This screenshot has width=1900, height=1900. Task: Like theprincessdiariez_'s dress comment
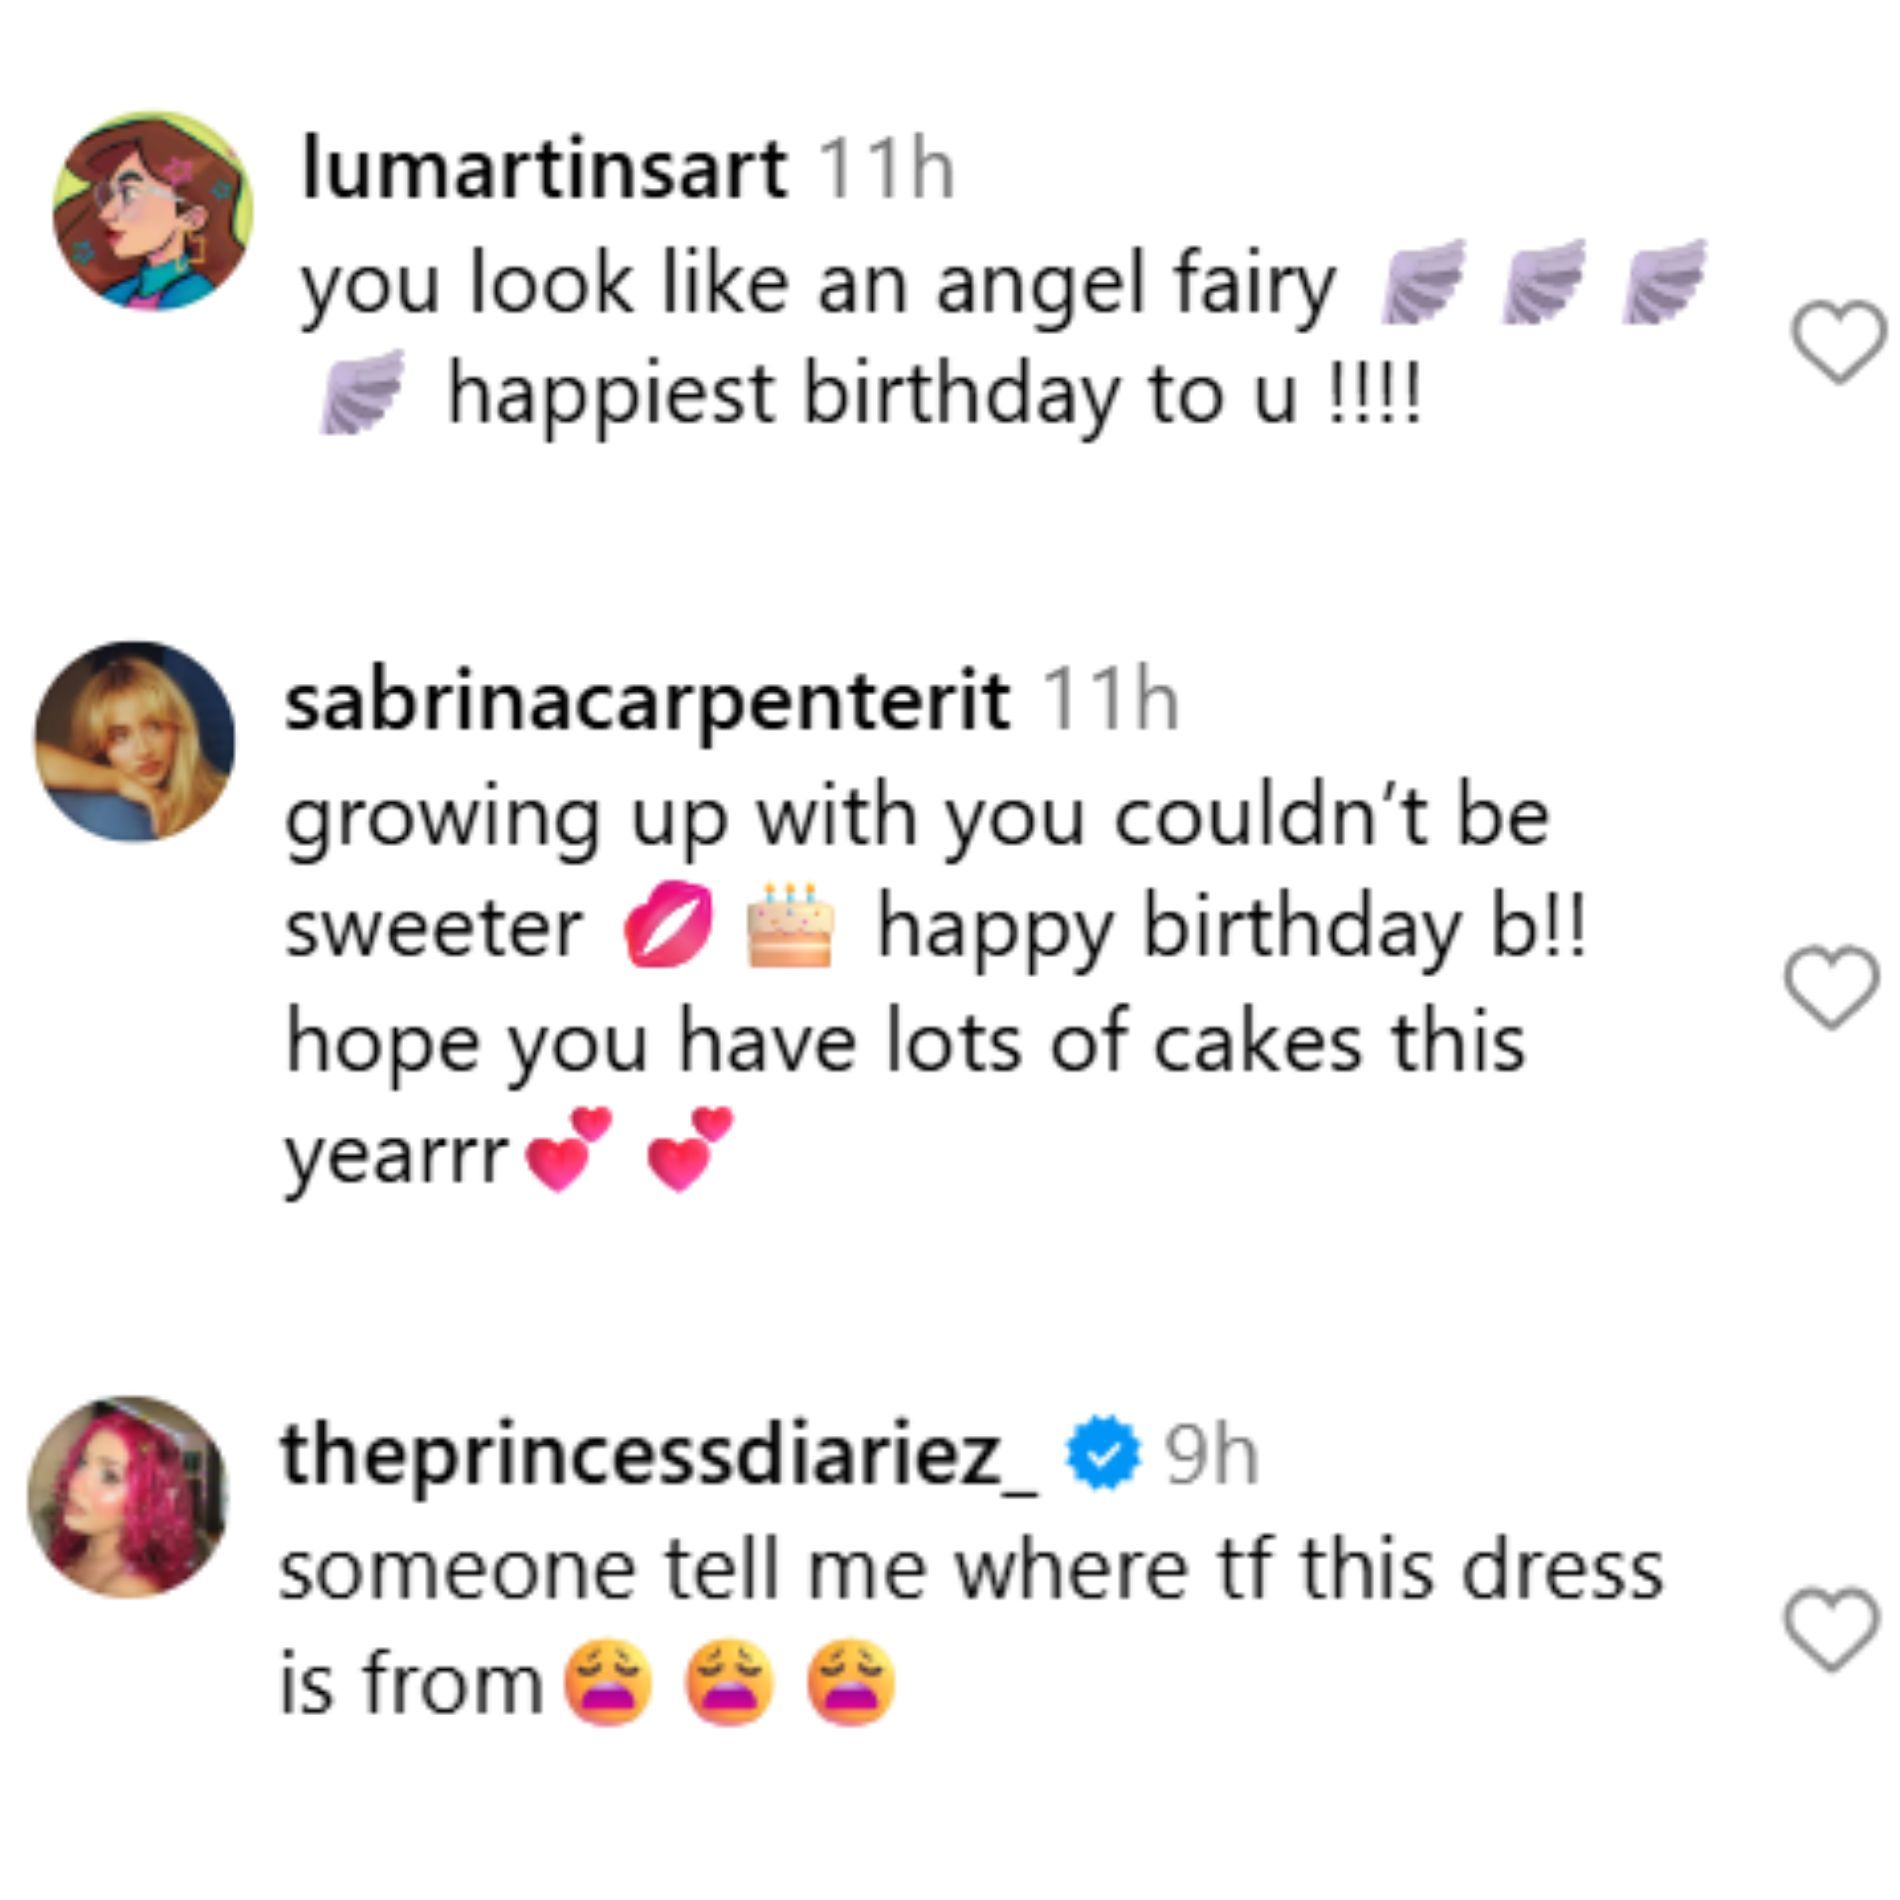pyautogui.click(x=1832, y=1629)
